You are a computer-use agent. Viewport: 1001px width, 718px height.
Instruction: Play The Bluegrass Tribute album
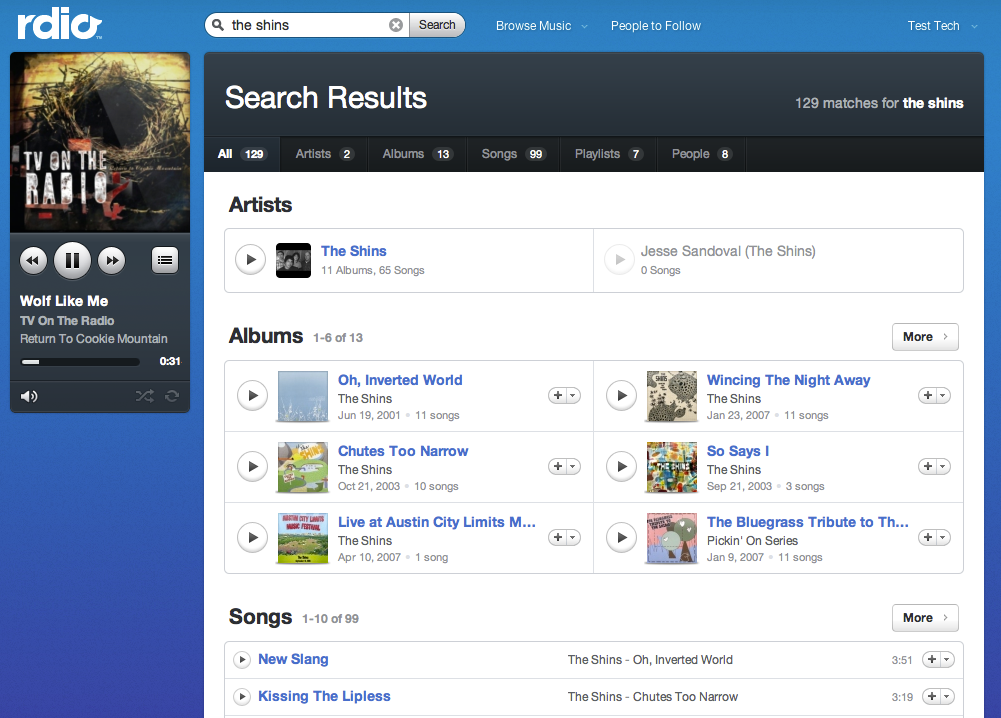621,537
